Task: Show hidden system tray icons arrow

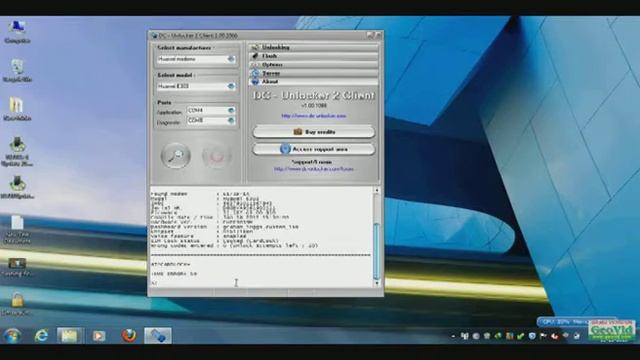Action: point(453,336)
